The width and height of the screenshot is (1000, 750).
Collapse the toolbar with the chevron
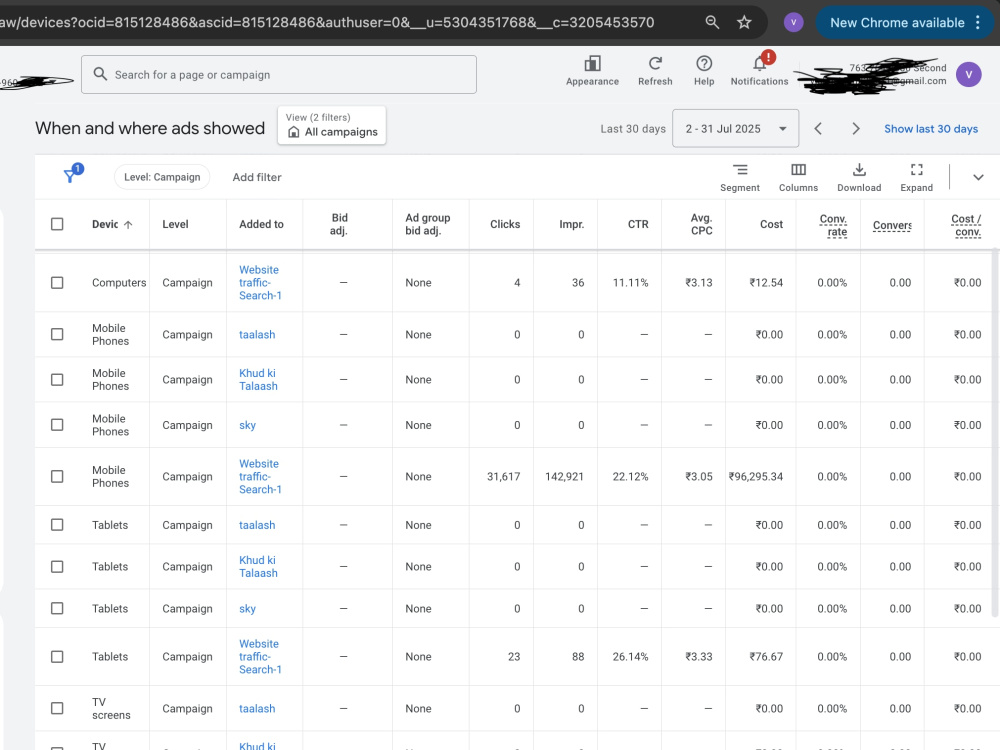[978, 177]
